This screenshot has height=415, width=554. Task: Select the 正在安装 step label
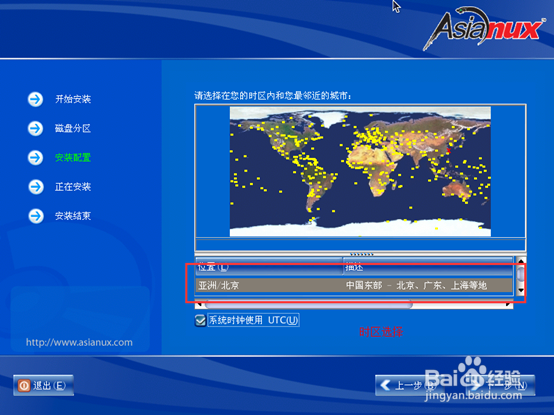point(73,187)
